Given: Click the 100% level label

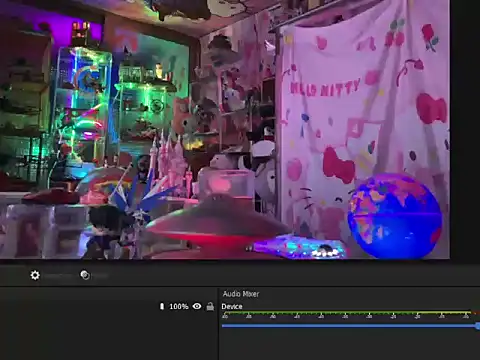Looking at the screenshot, I should [179, 306].
